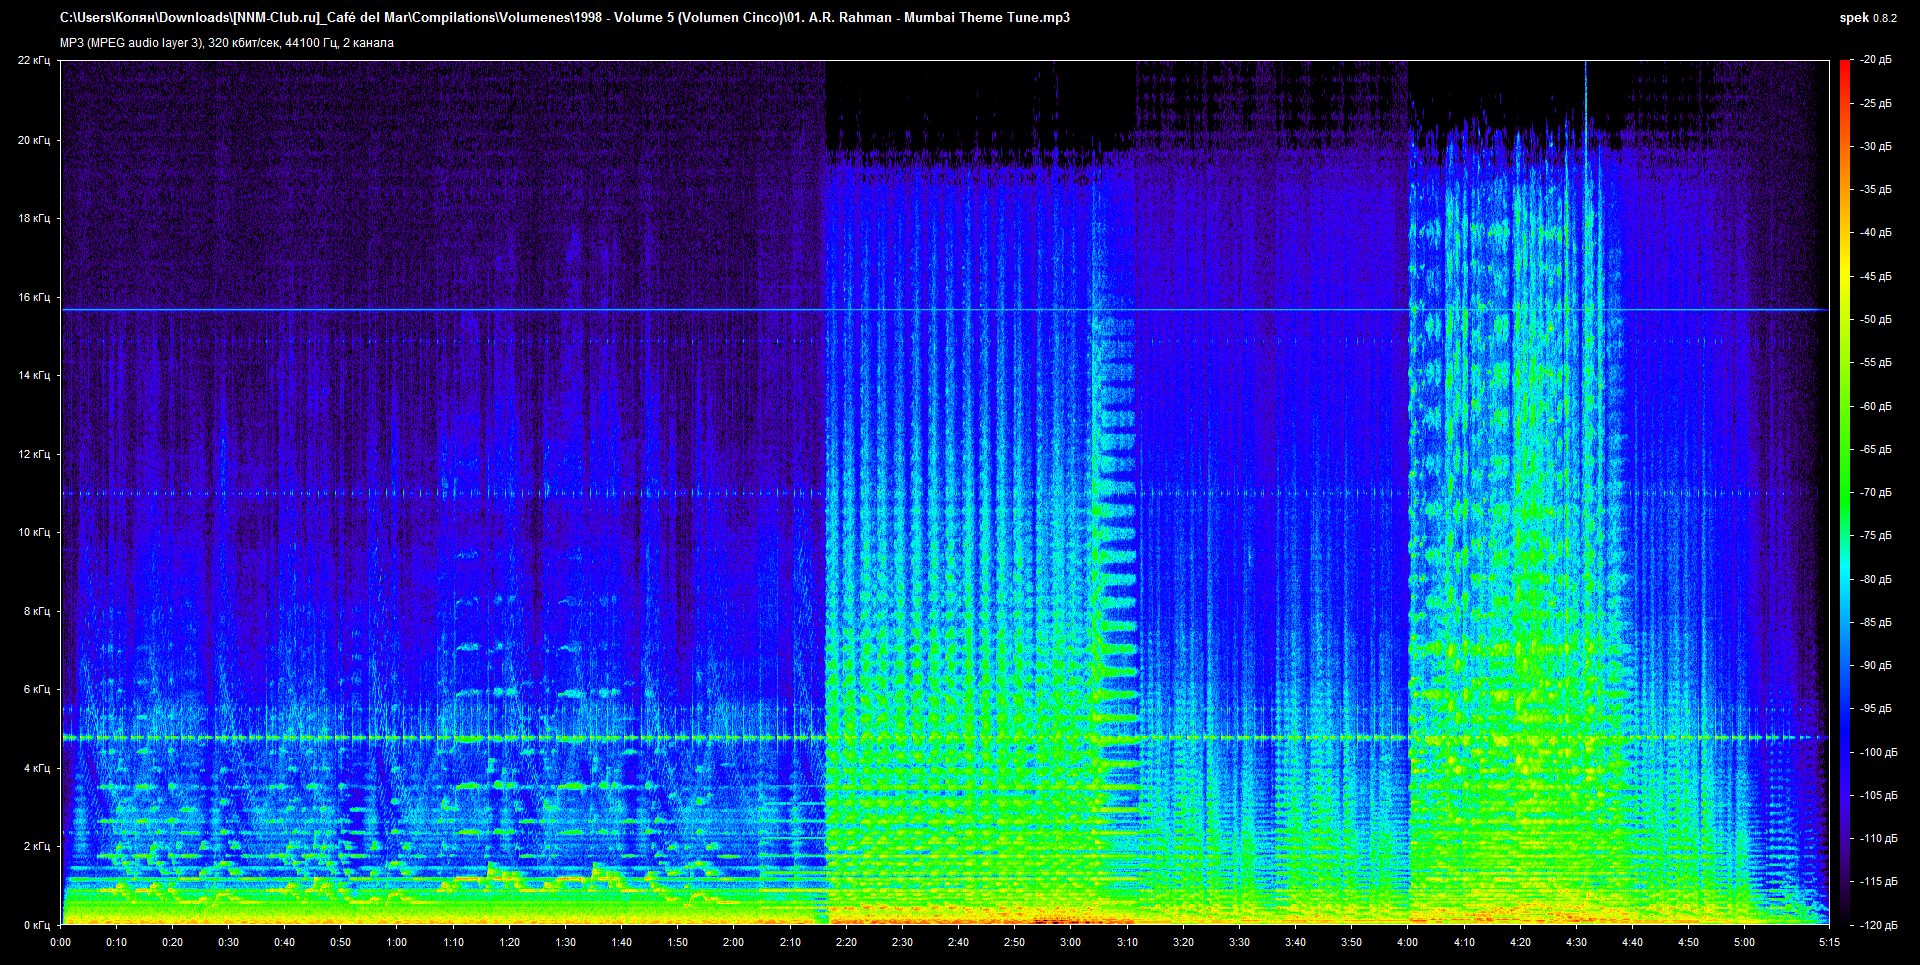Click the 3:10 time axis label
This screenshot has height=965, width=1920.
[1127, 942]
